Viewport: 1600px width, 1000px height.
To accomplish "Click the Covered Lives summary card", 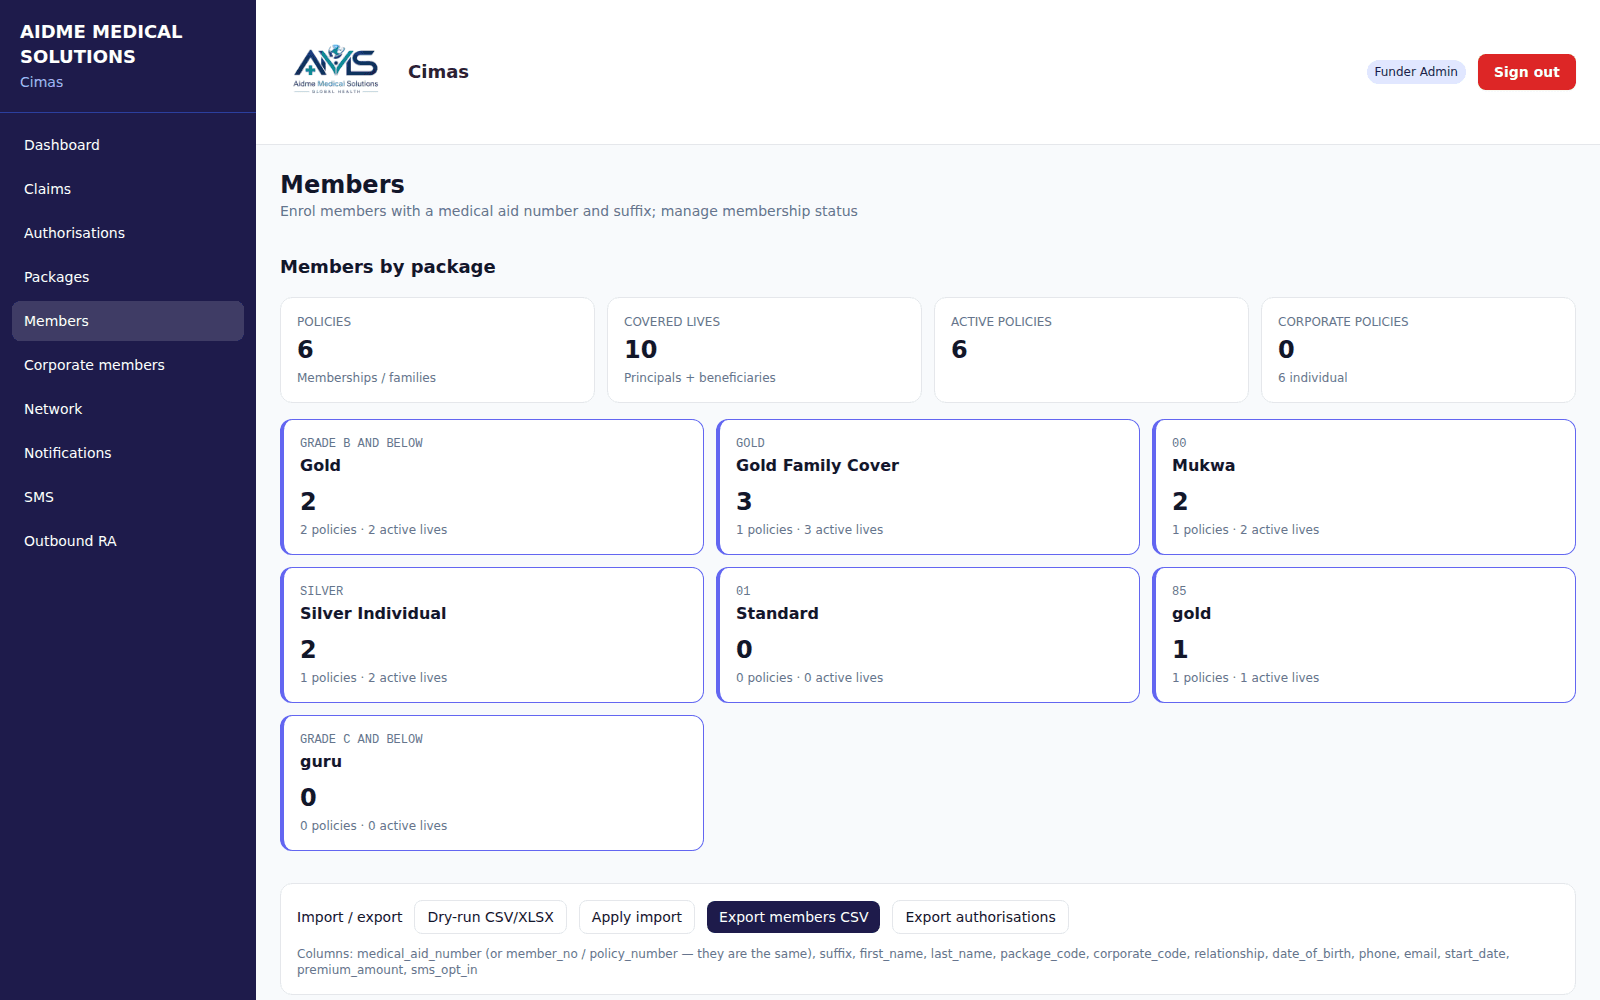I will 764,350.
